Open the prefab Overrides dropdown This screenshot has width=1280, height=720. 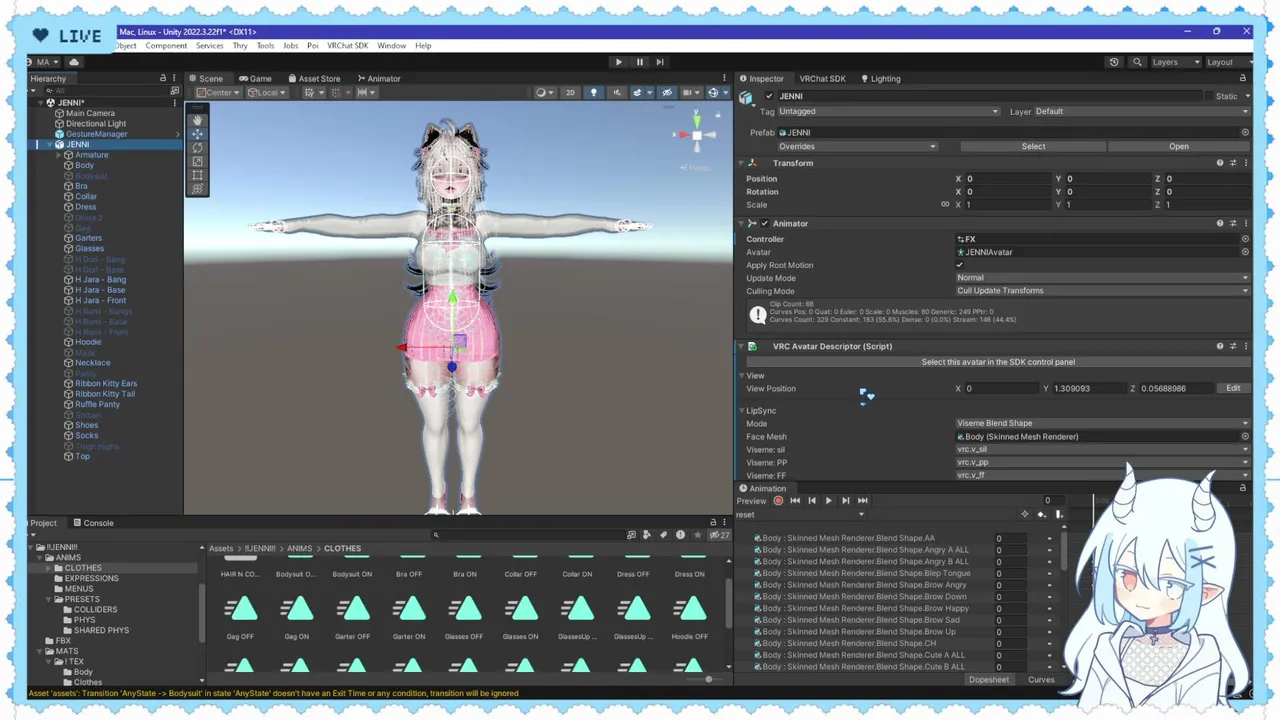[x=857, y=147]
